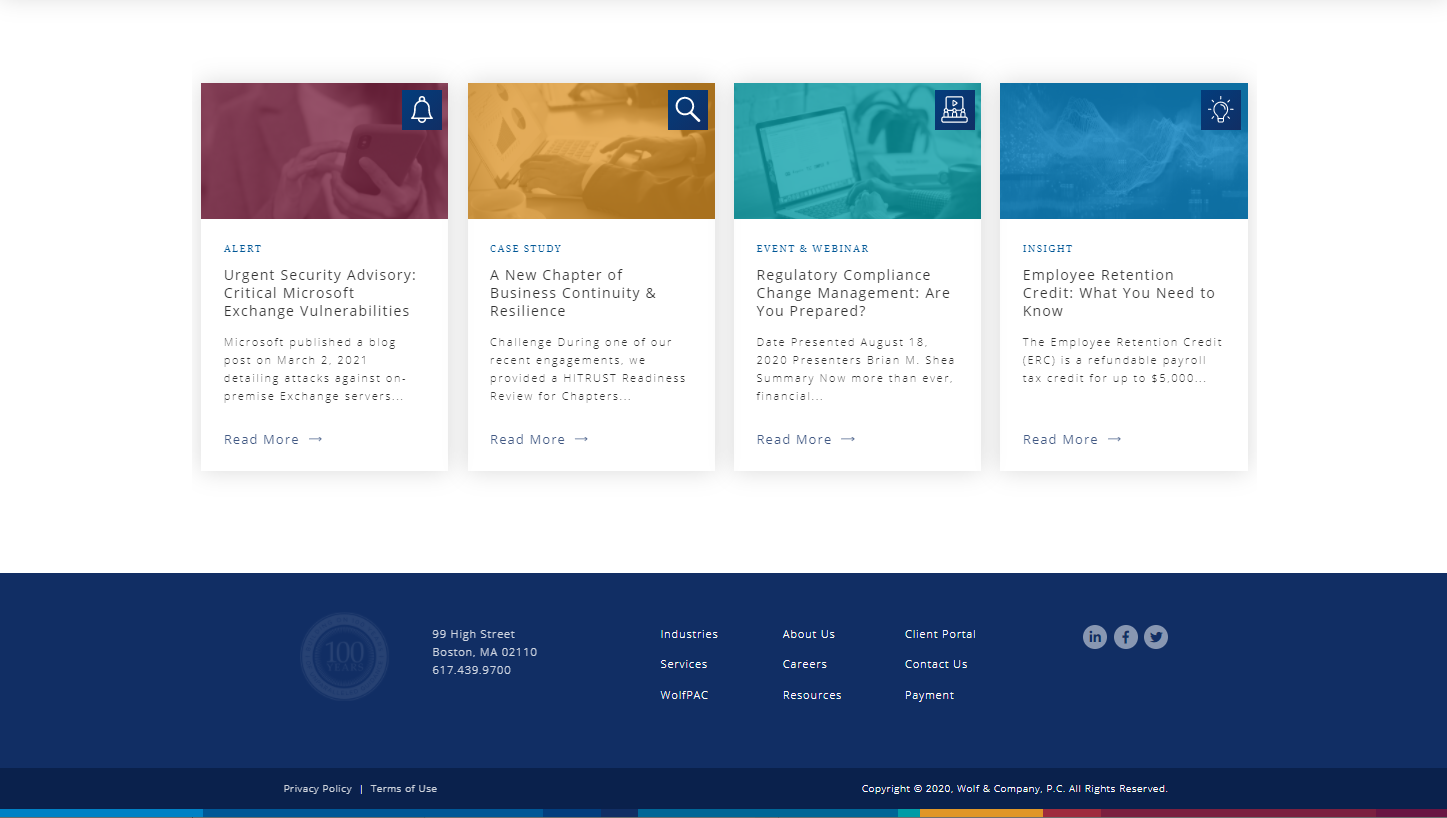Open Employee Retention Credit article title
This screenshot has width=1447, height=818.
click(x=1119, y=293)
